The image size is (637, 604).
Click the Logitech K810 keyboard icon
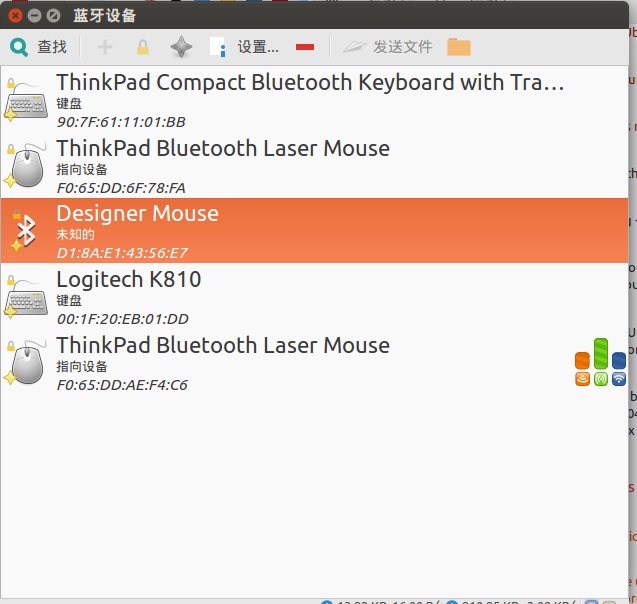click(26, 298)
